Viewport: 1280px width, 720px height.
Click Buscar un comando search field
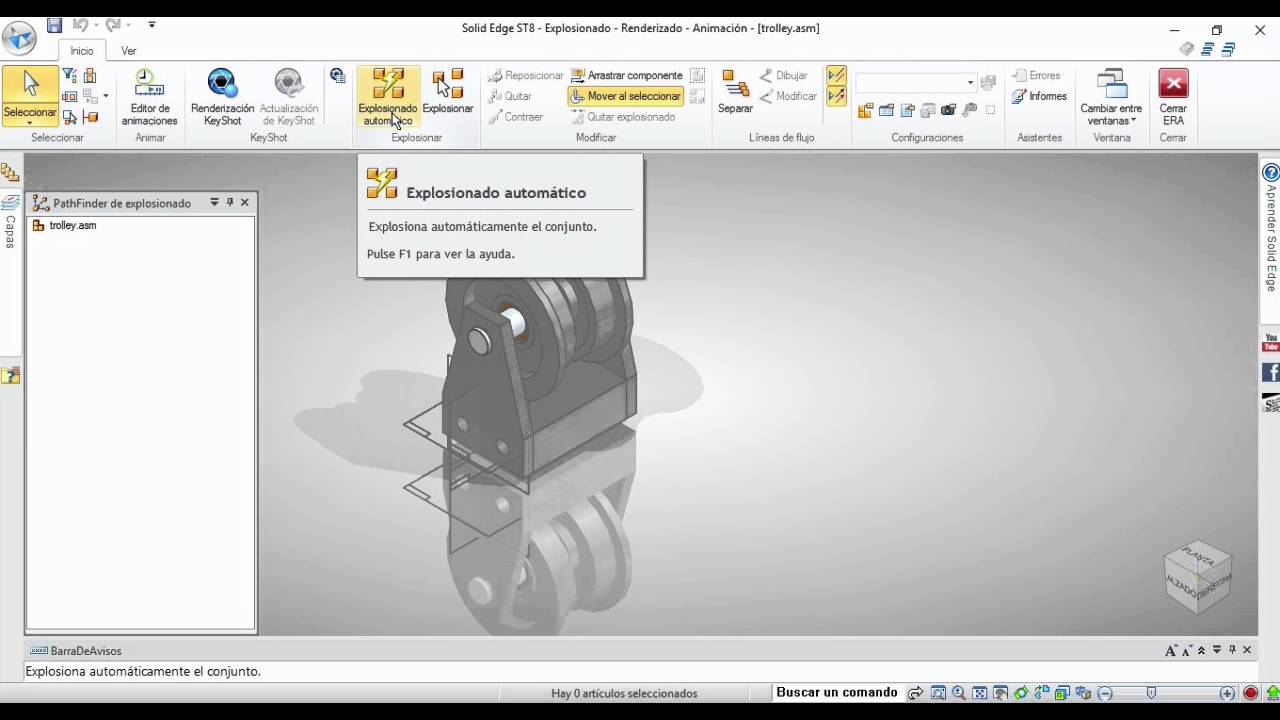tap(837, 692)
